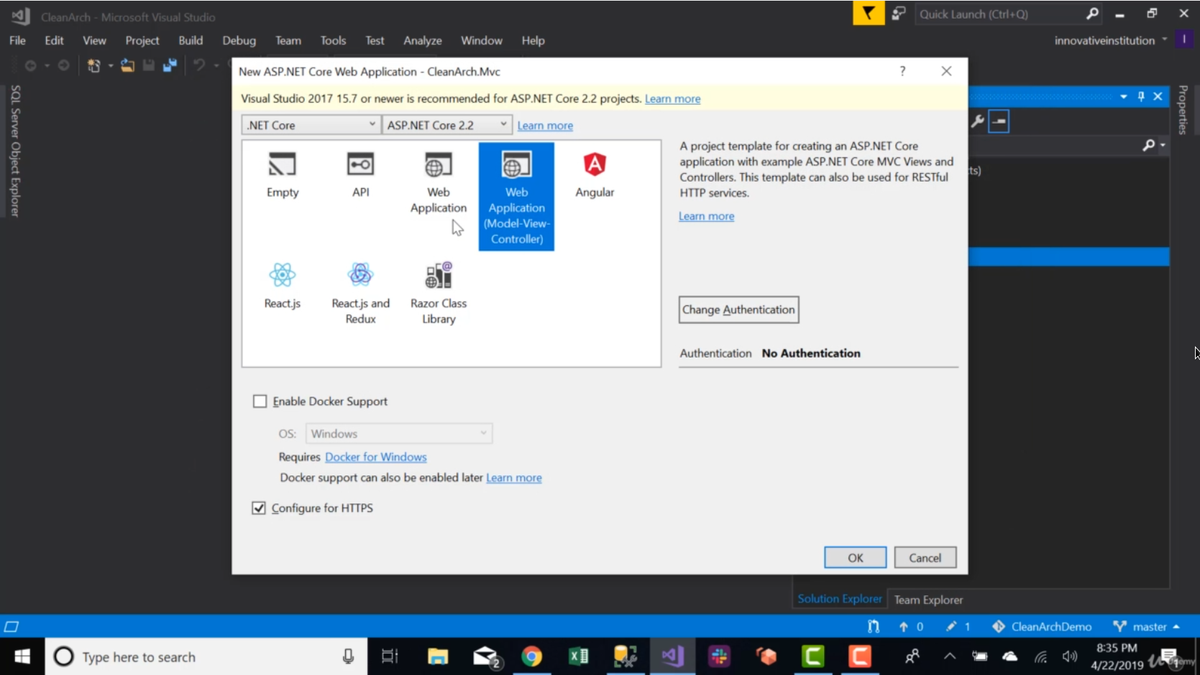Click the pending changes pencil indicator
The width and height of the screenshot is (1200, 675).
click(x=958, y=626)
